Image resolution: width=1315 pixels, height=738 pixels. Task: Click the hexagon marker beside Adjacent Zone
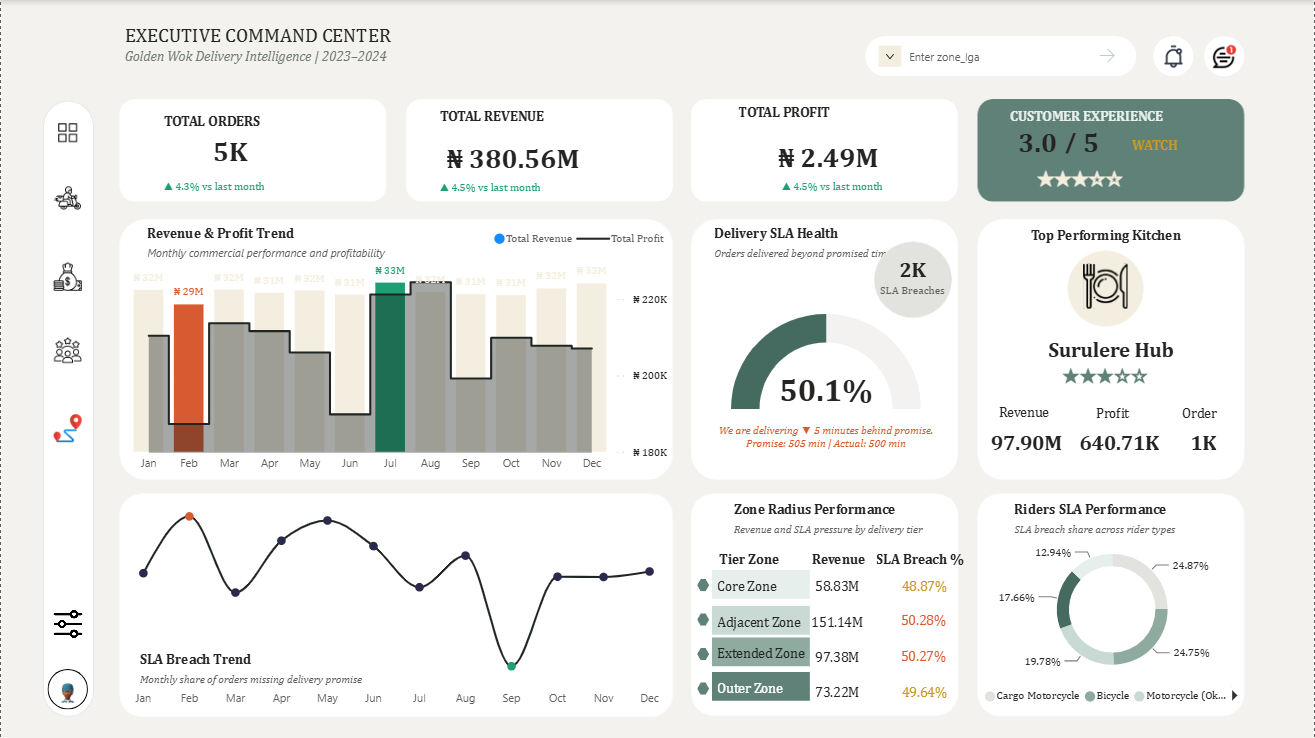click(703, 620)
